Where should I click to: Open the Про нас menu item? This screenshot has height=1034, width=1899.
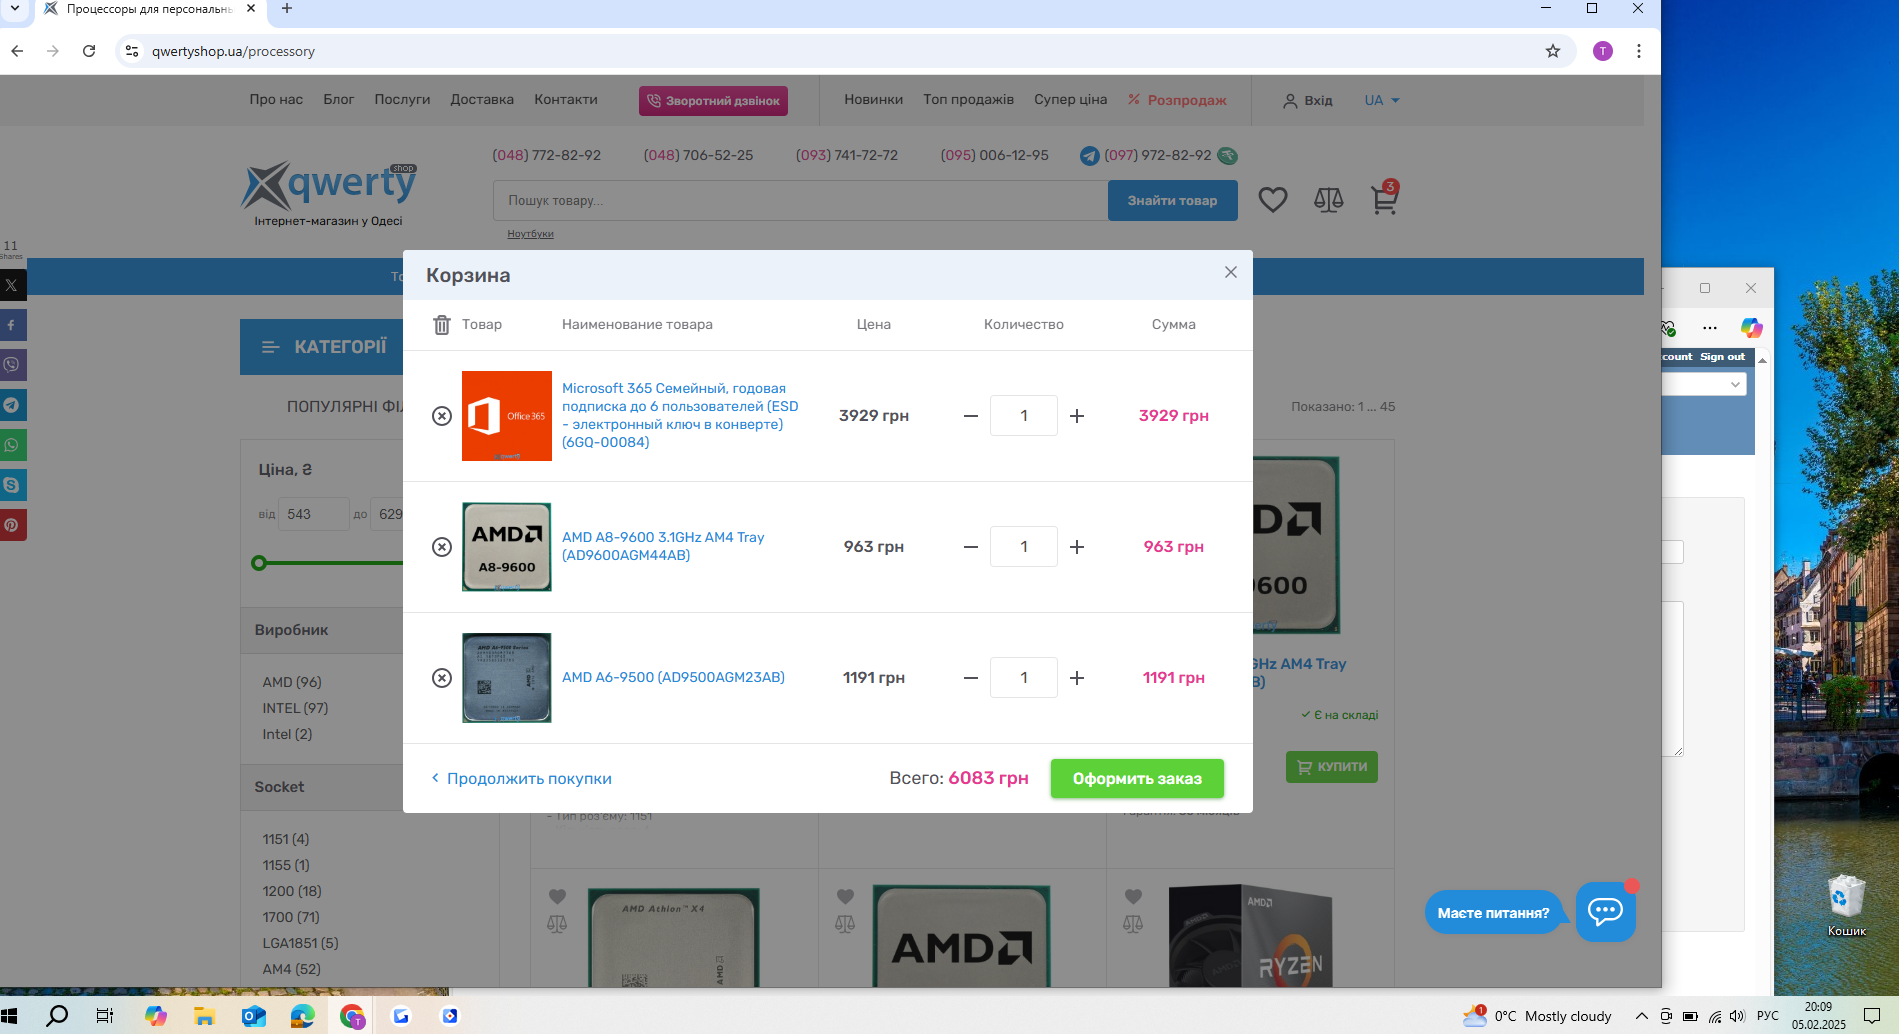click(276, 100)
